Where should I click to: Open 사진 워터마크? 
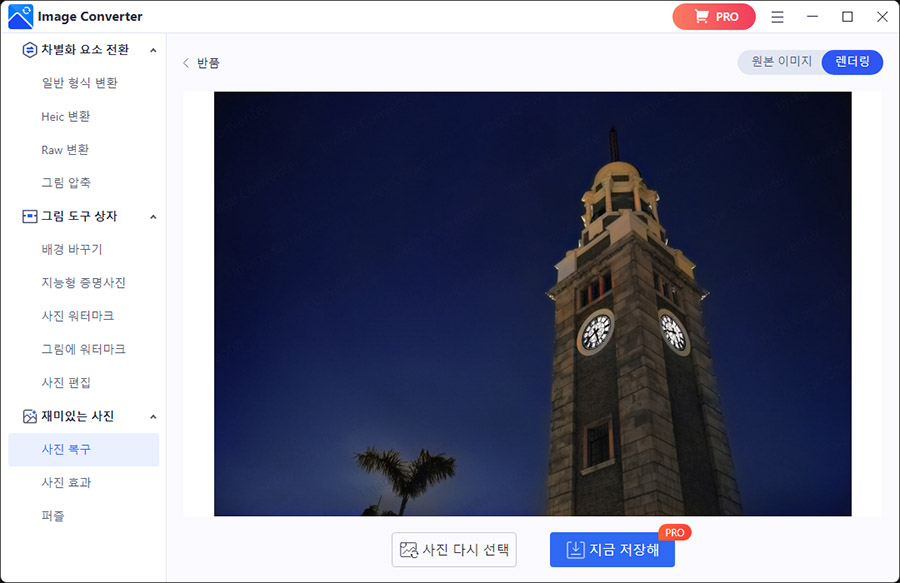77,316
